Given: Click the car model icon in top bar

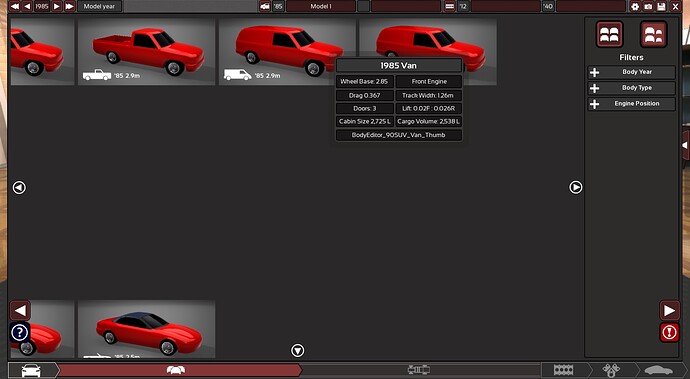Looking at the screenshot, I should click(264, 6).
